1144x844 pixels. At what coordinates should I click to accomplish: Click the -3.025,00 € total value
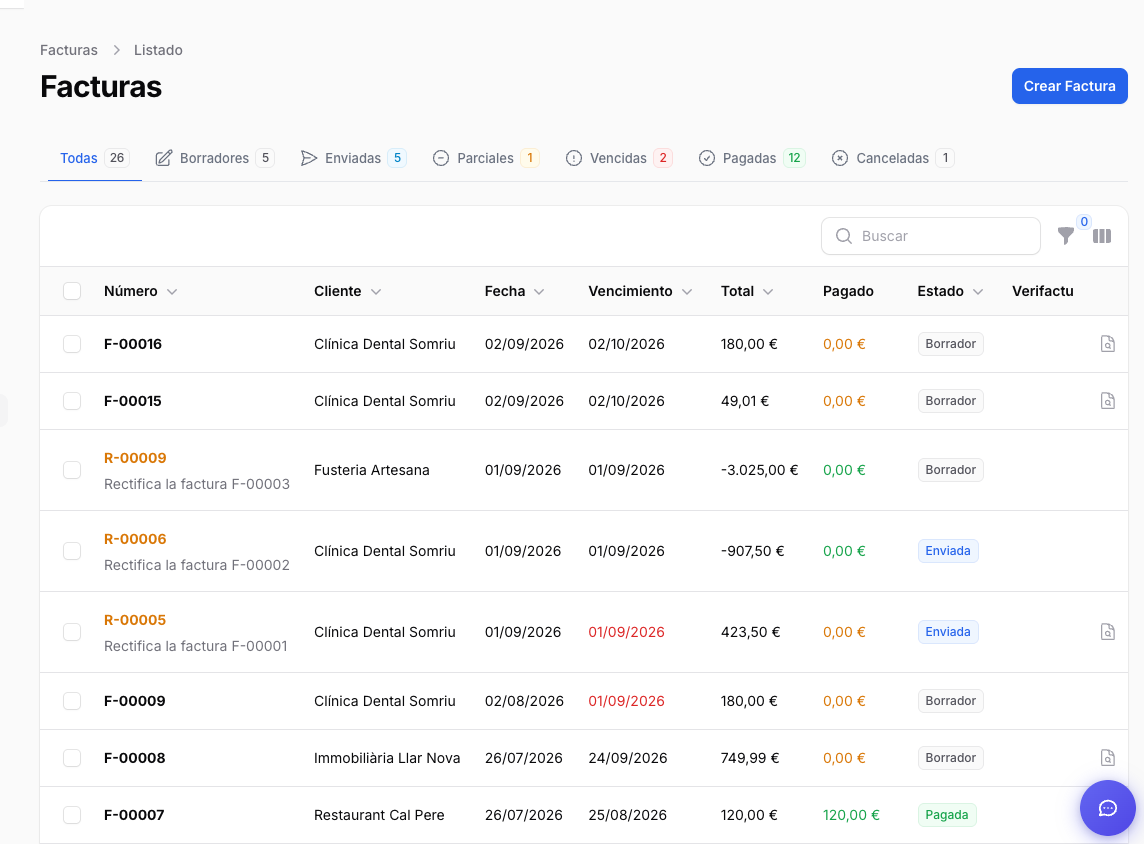click(759, 470)
